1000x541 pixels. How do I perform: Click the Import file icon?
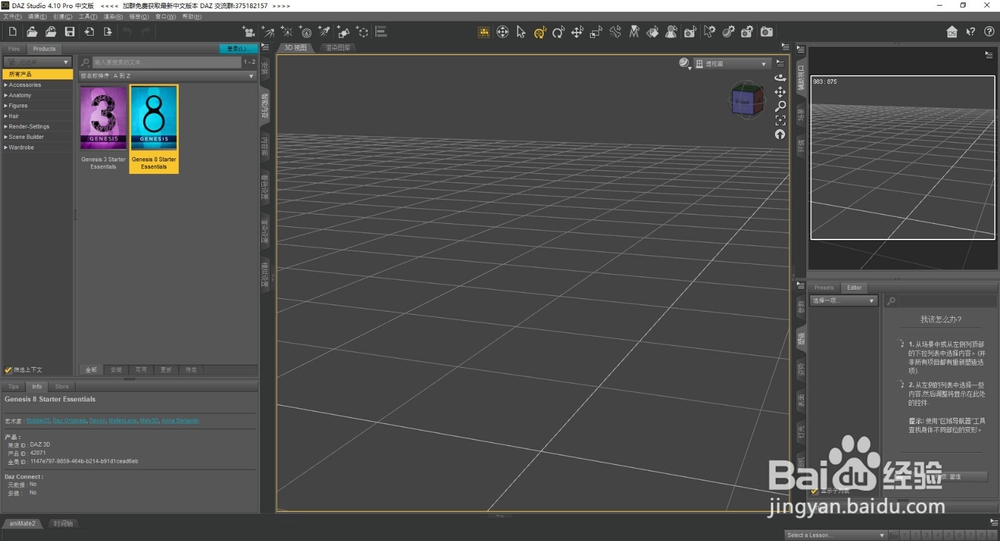(x=89, y=32)
